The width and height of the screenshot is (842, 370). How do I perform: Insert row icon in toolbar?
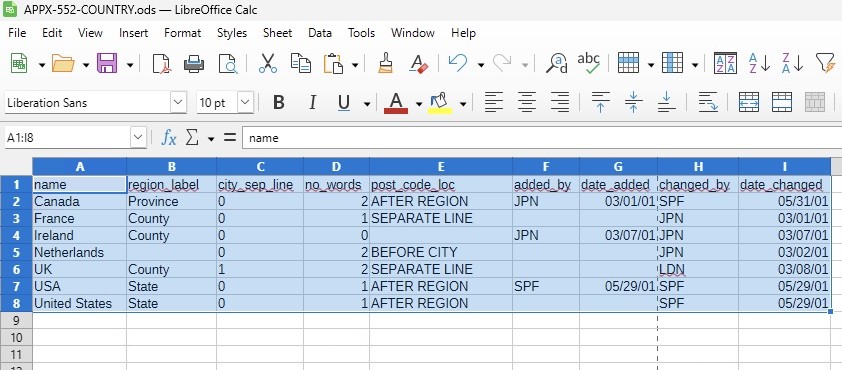tap(628, 64)
